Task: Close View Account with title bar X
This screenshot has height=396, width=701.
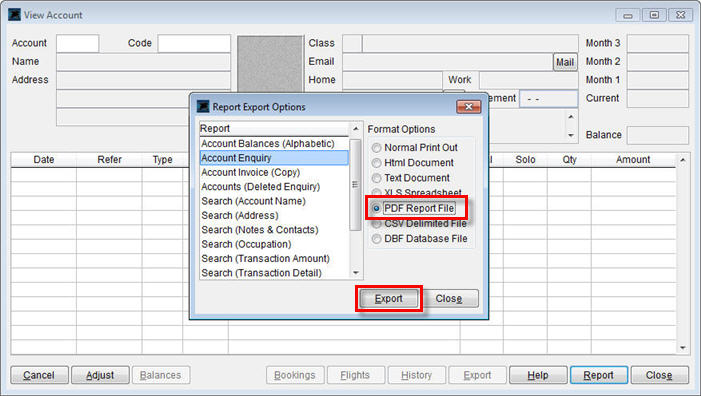Action: (680, 15)
